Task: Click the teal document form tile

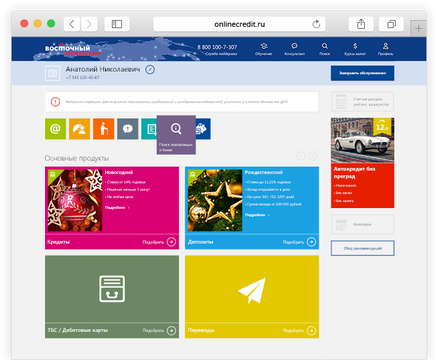Action: (149, 129)
